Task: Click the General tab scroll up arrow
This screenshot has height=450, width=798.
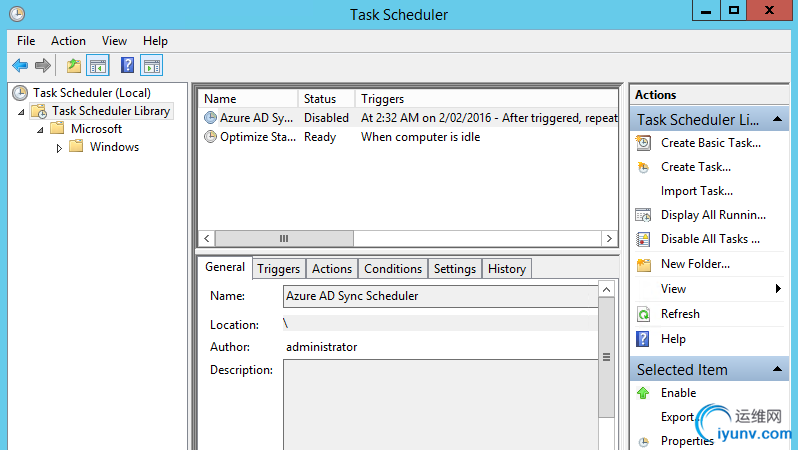Action: coord(606,290)
